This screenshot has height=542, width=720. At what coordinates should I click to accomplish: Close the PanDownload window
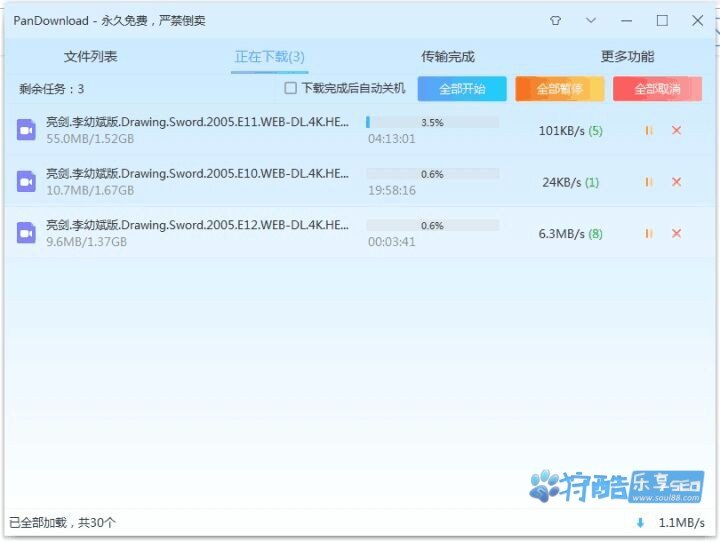coord(698,21)
